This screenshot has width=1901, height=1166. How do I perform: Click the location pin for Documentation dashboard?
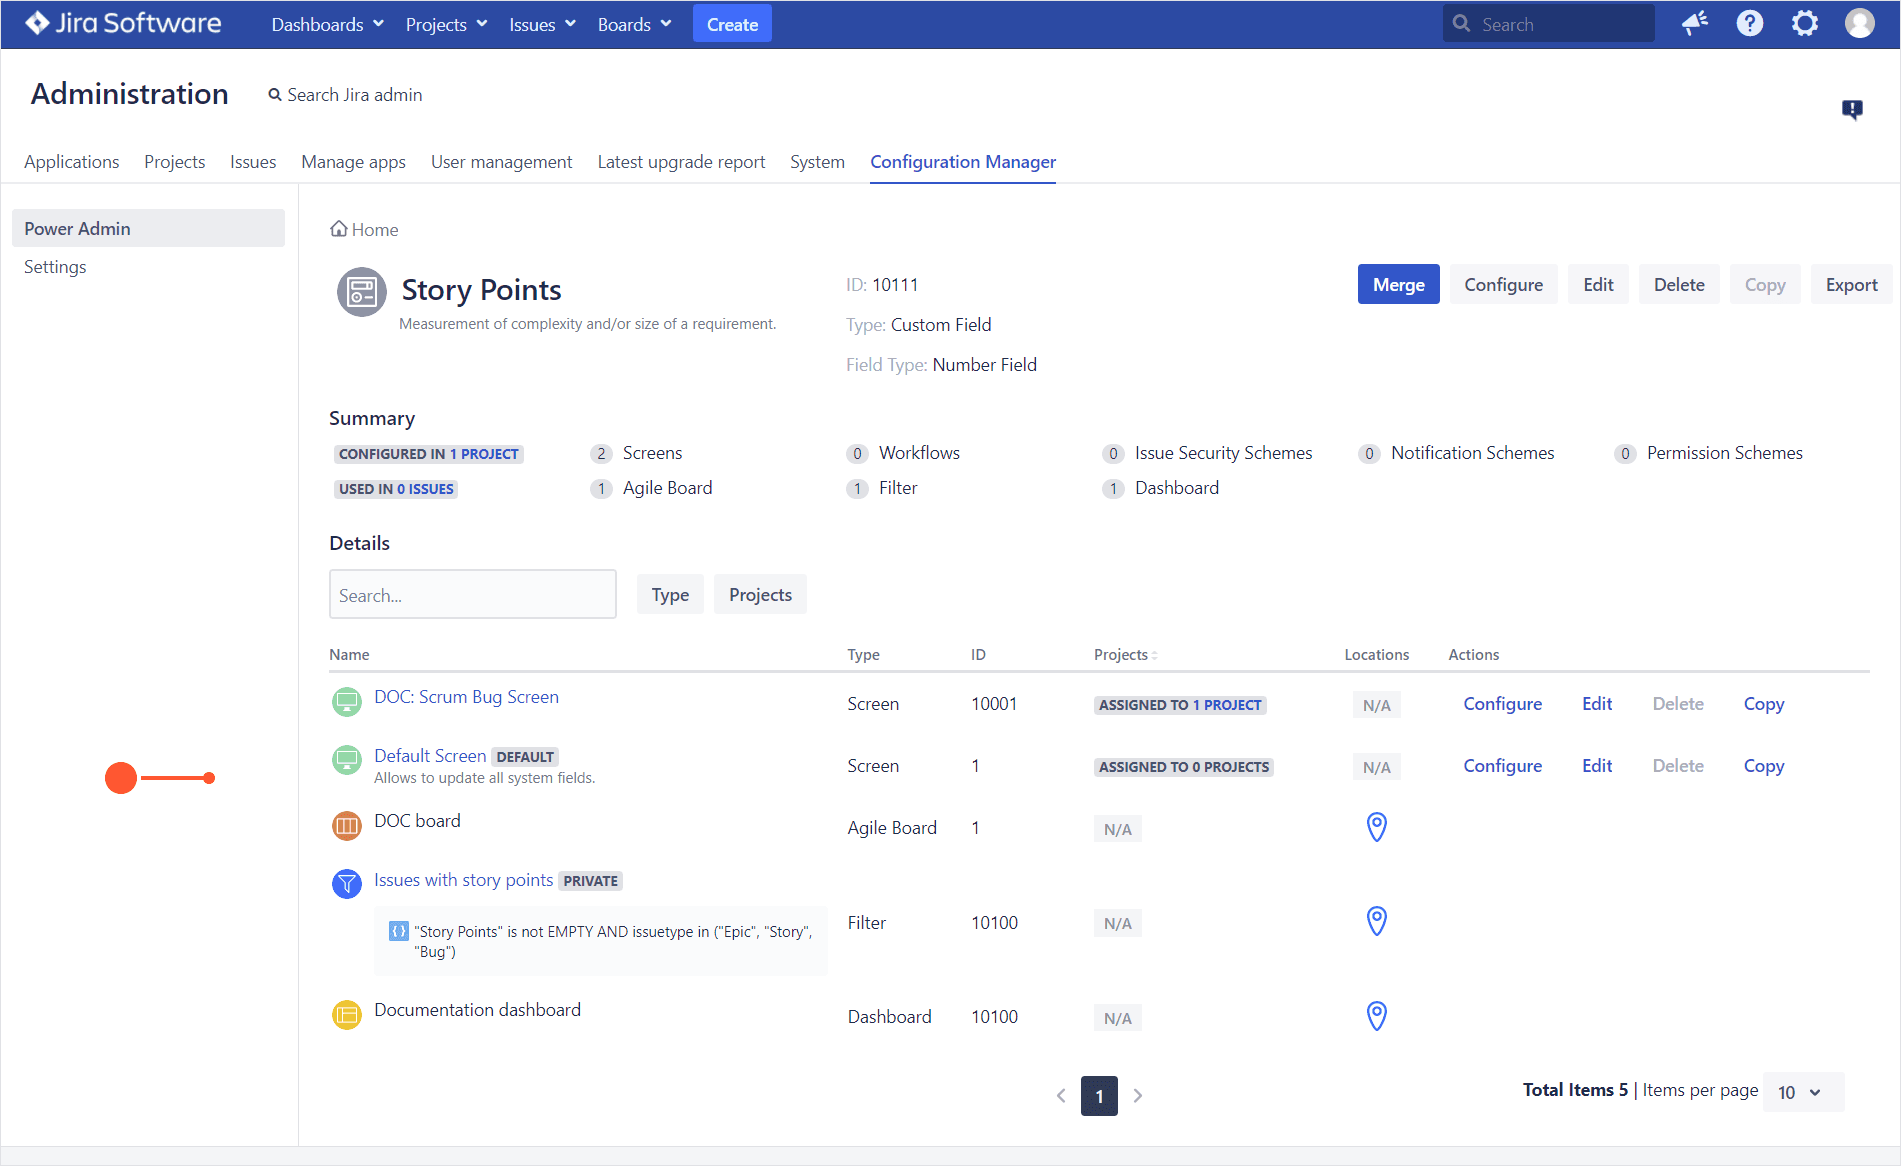(x=1377, y=1016)
